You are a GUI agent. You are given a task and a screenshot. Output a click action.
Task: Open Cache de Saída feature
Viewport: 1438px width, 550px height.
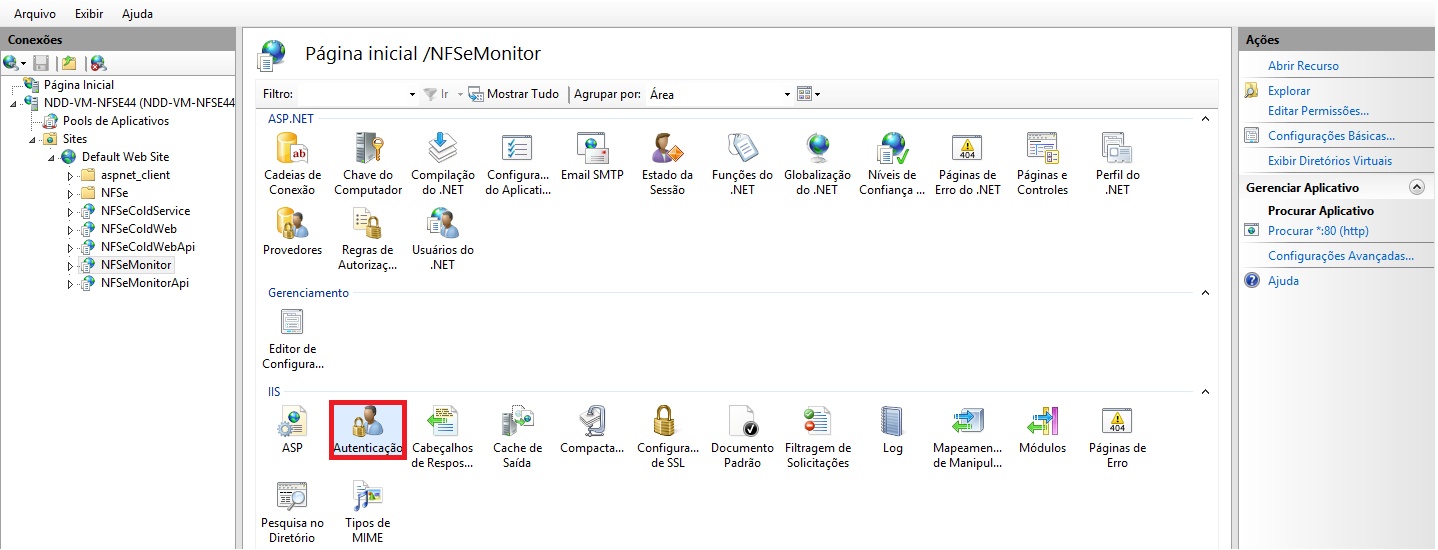(x=518, y=437)
